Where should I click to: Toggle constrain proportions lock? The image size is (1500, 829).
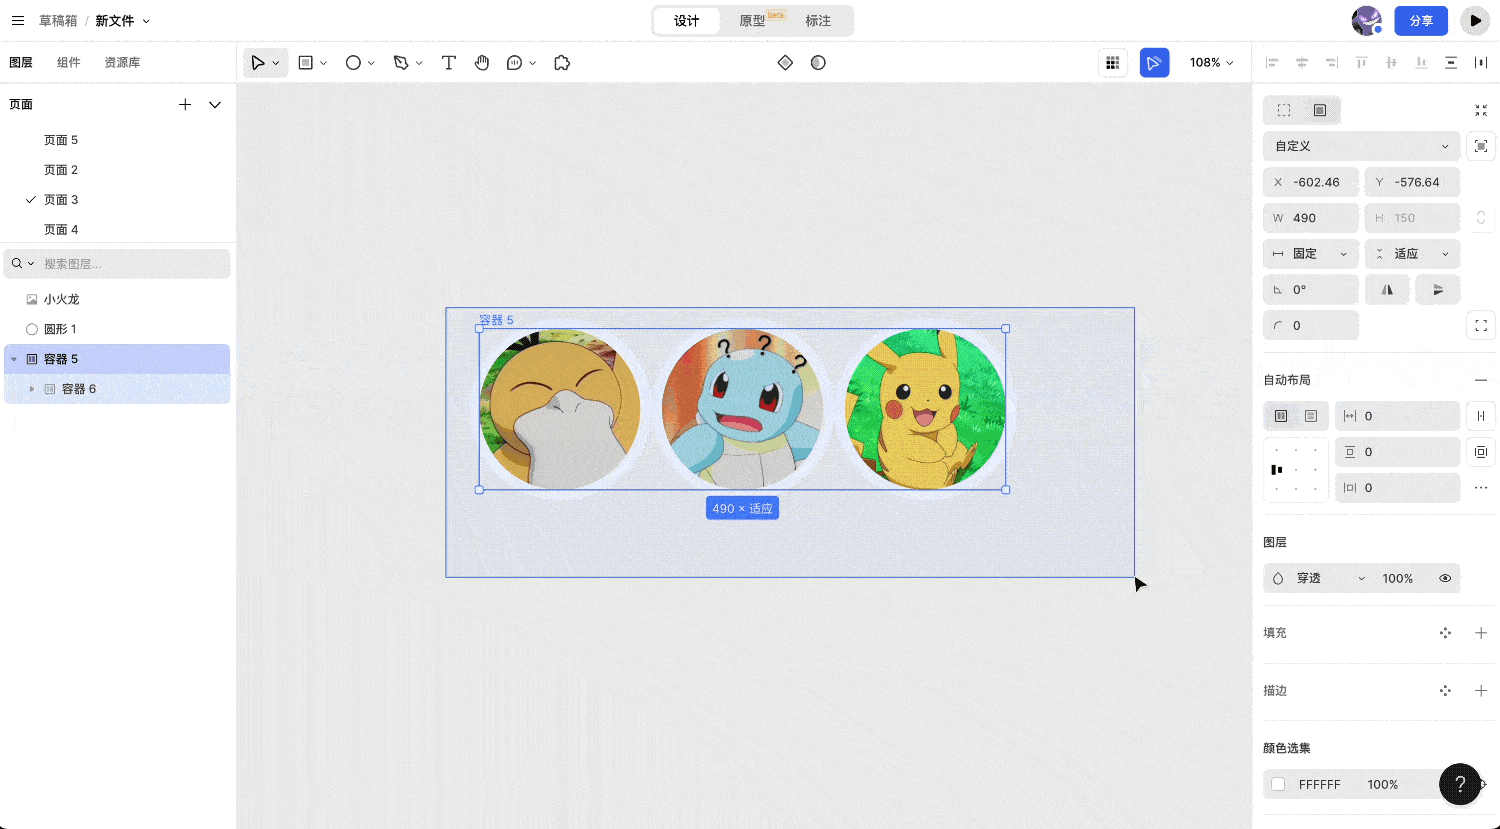click(1481, 218)
